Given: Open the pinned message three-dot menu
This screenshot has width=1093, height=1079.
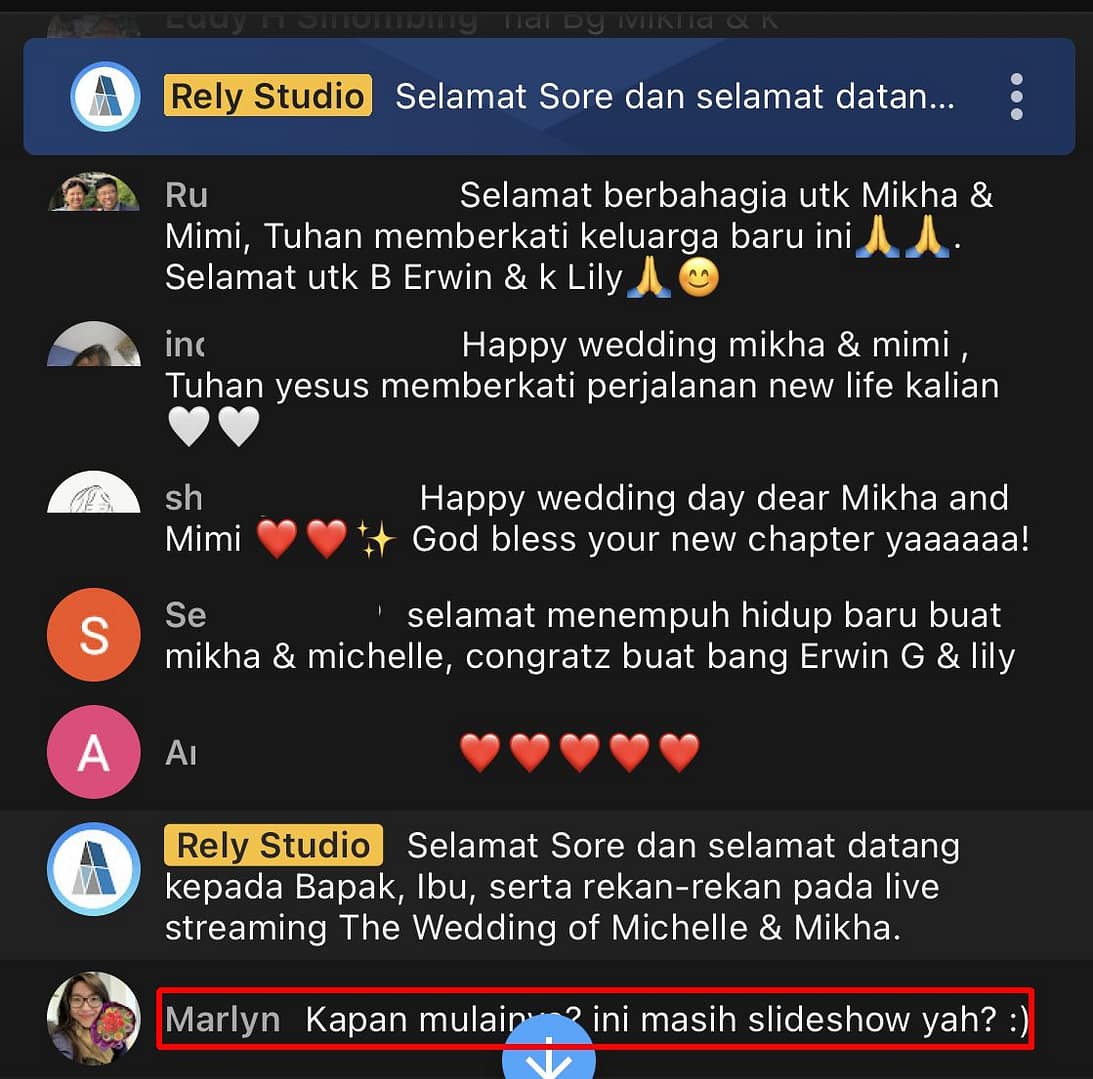Looking at the screenshot, I should coord(1016,96).
